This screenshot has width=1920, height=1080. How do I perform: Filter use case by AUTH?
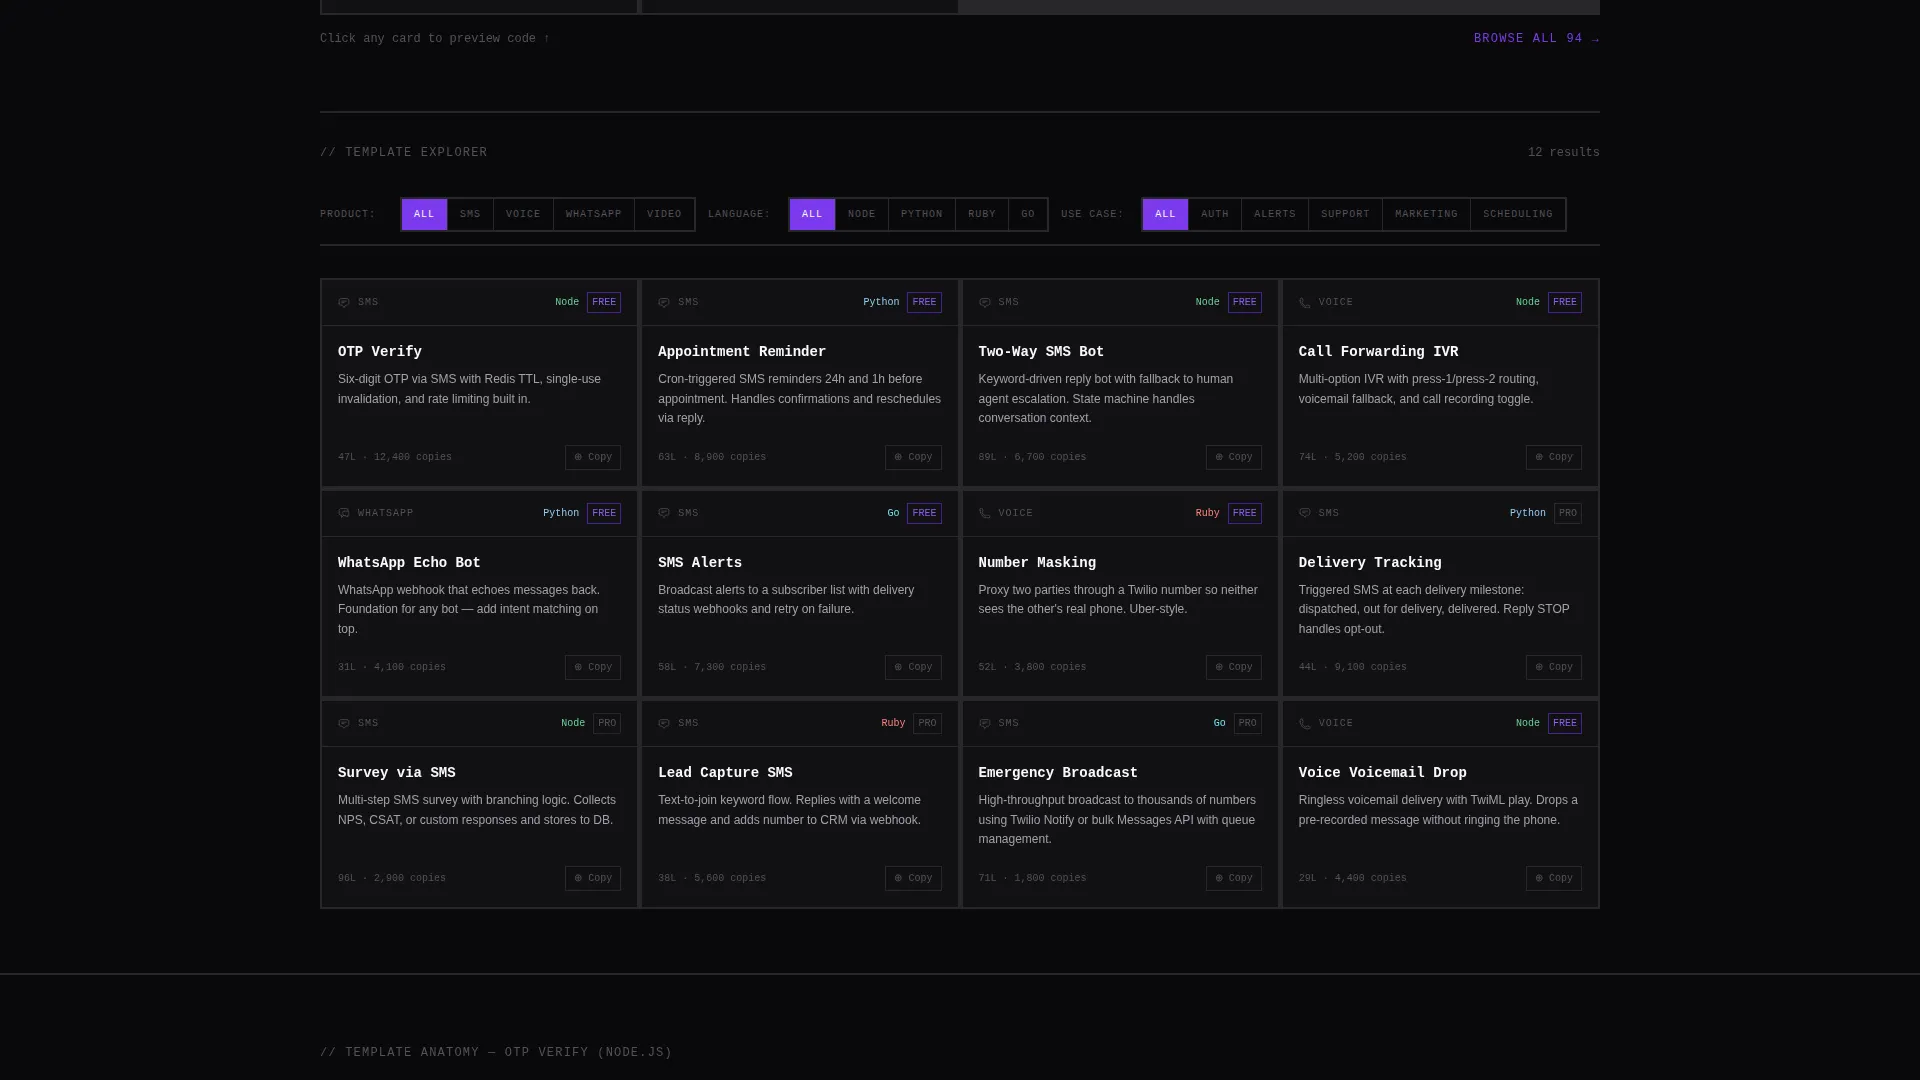coord(1215,214)
